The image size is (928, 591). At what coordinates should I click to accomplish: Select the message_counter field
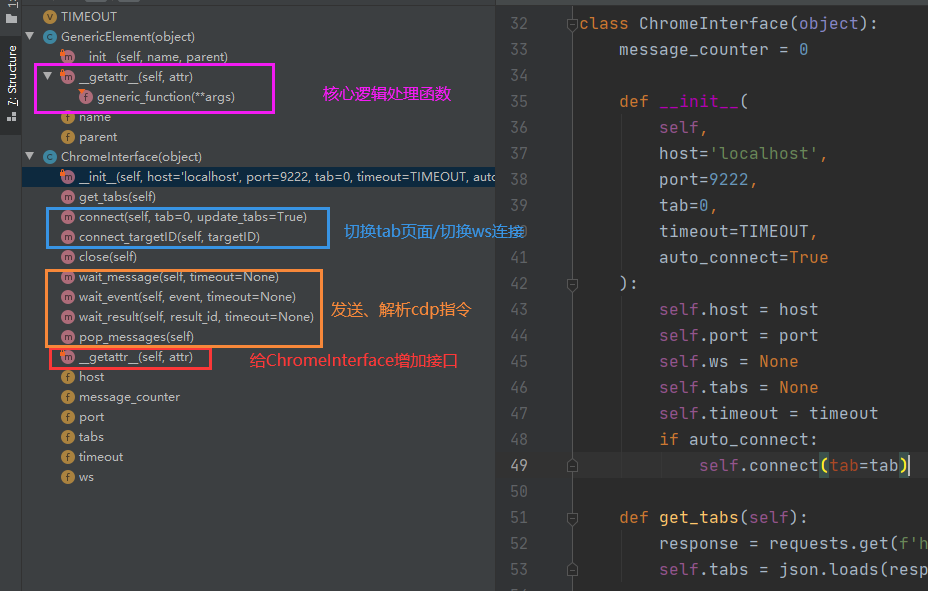coord(129,397)
